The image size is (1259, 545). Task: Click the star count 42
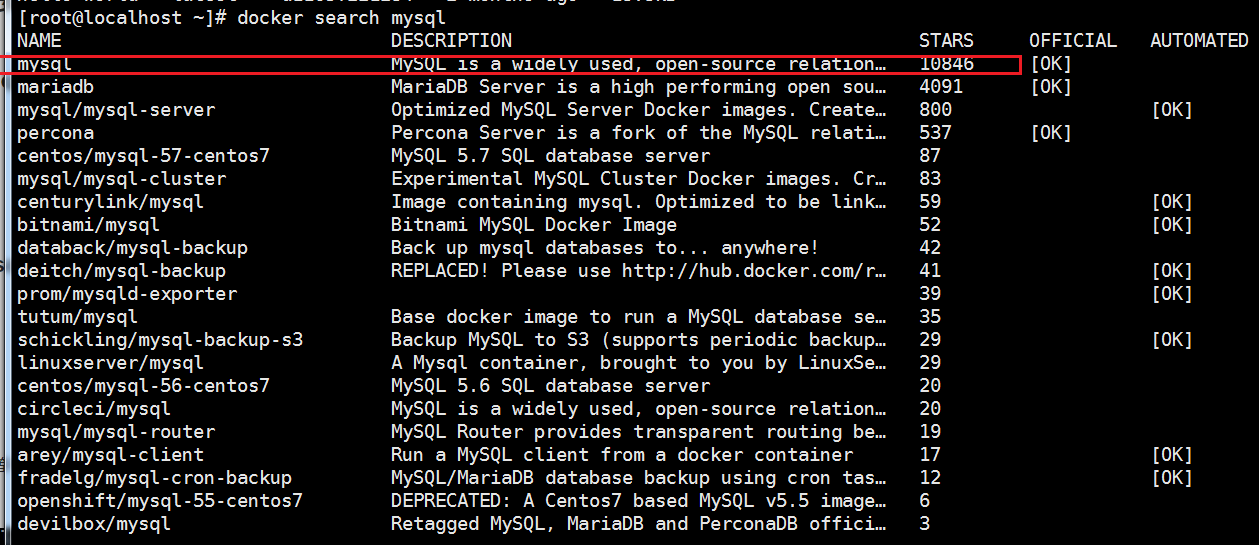930,248
